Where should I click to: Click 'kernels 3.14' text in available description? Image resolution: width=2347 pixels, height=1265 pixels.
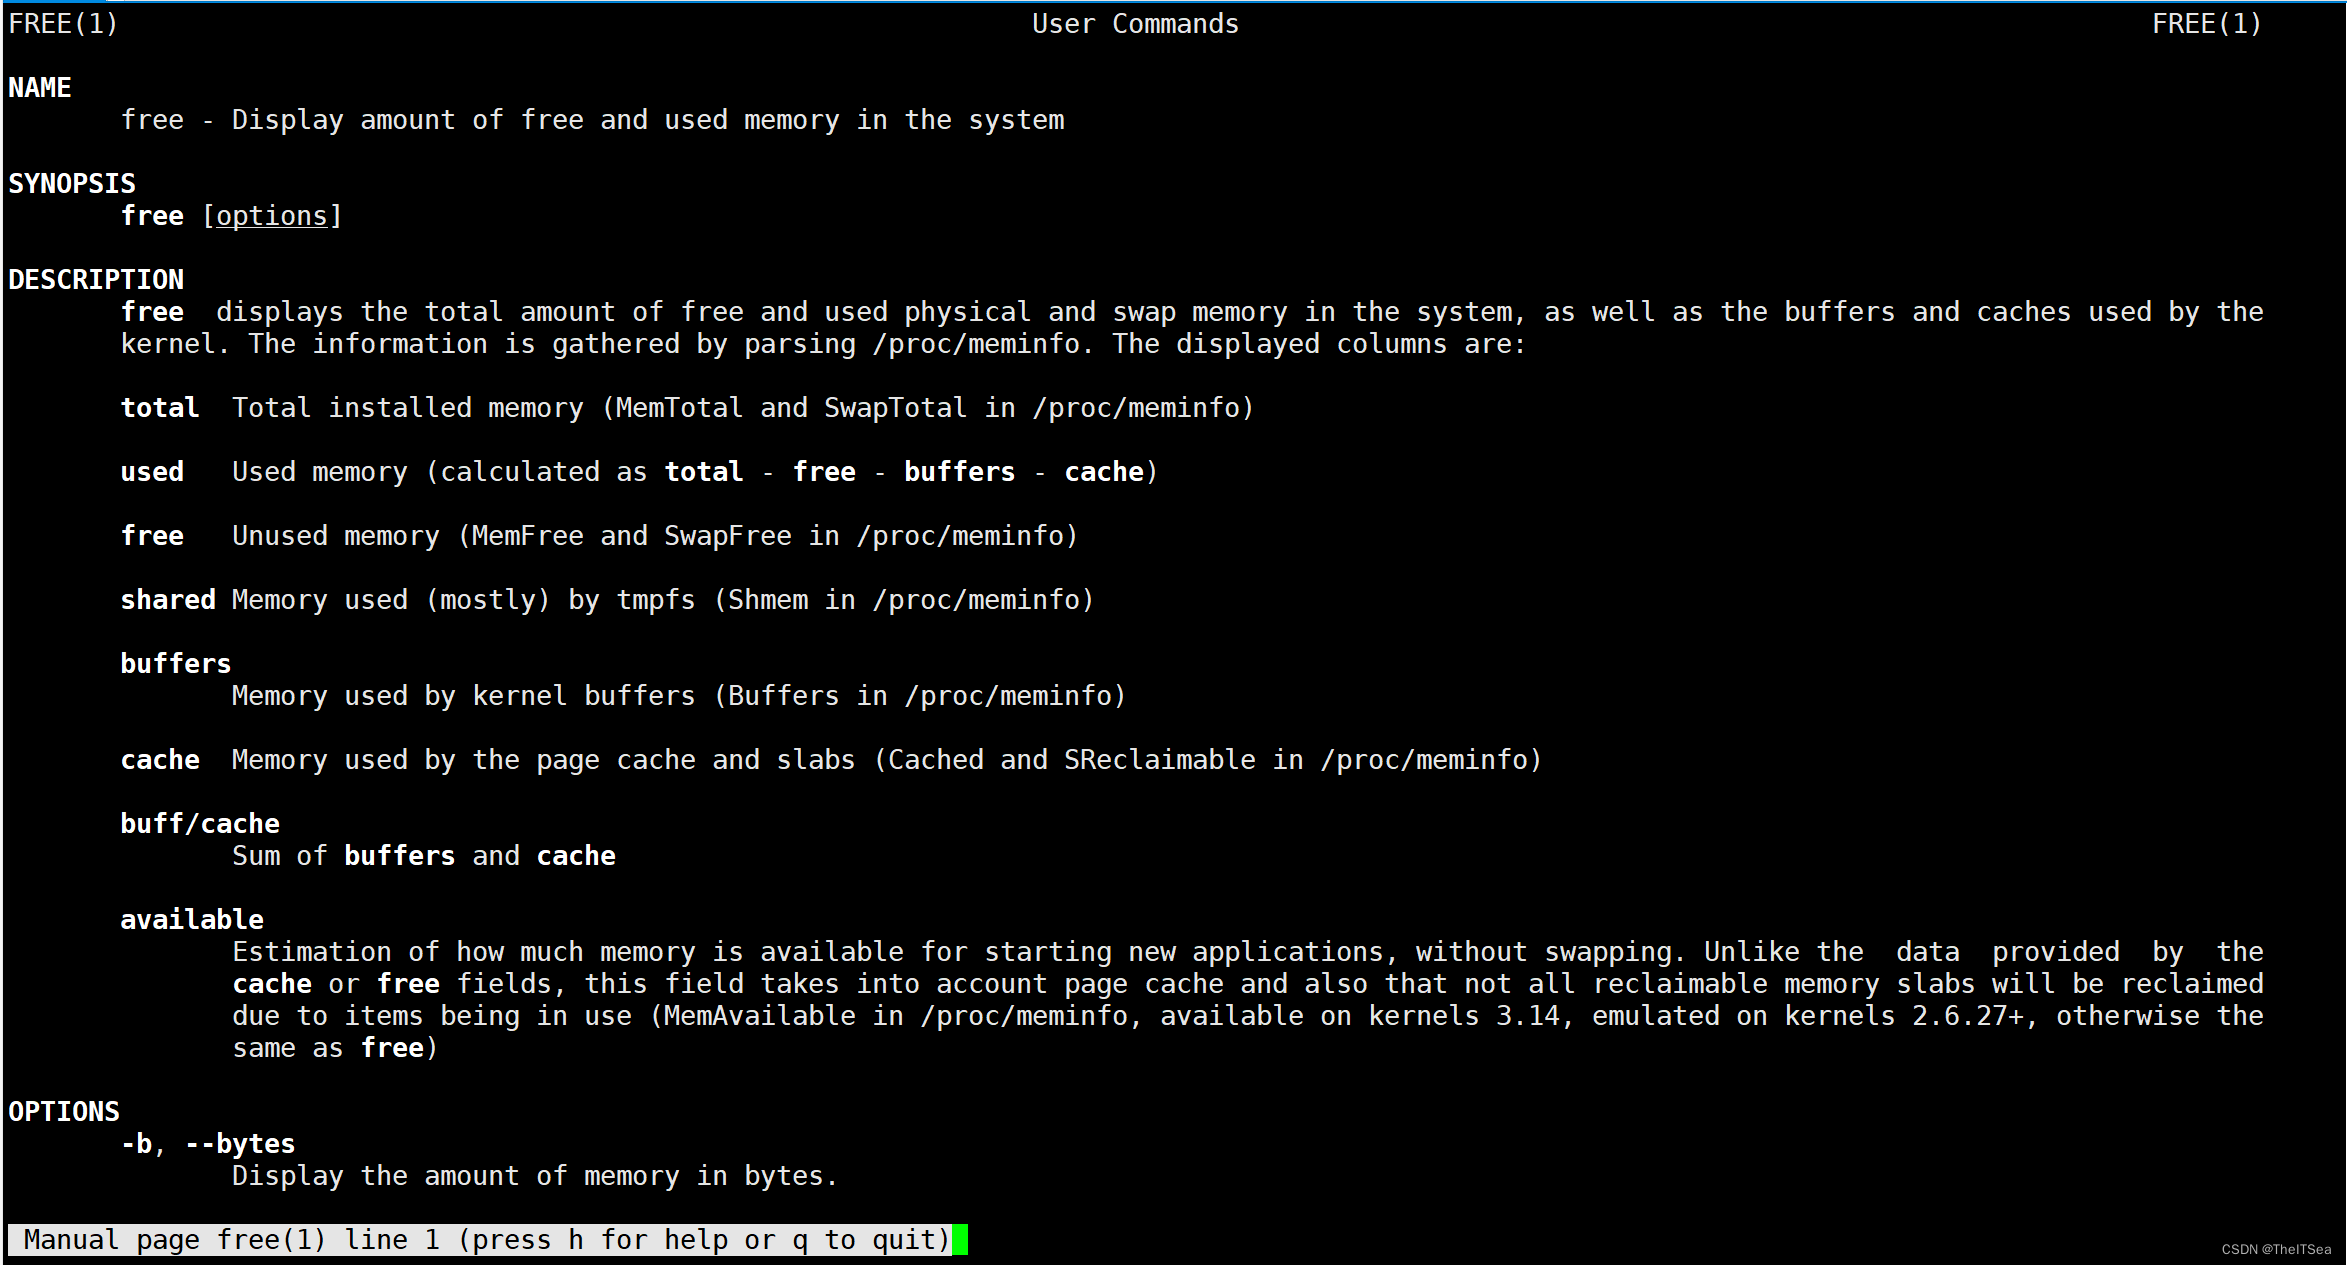click(1463, 1016)
